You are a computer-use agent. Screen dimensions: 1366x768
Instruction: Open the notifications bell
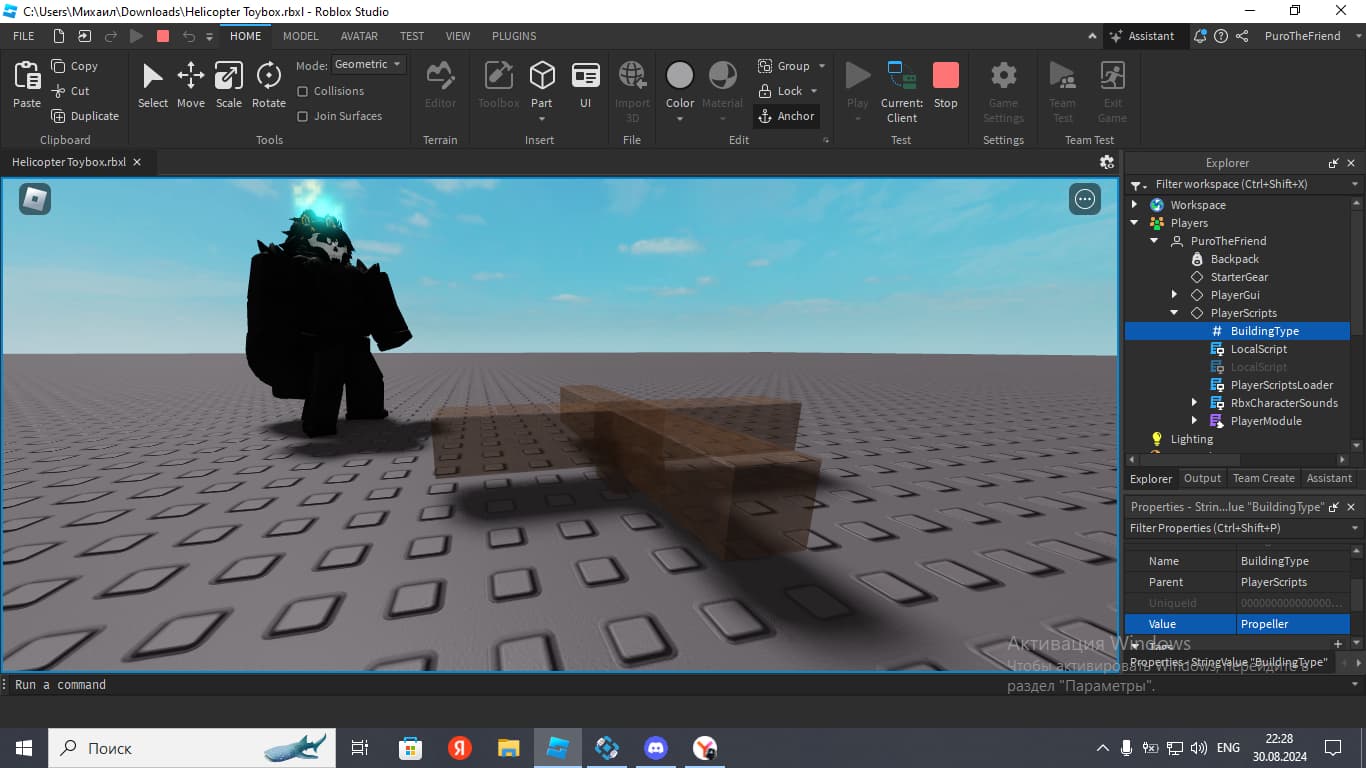click(x=1199, y=36)
